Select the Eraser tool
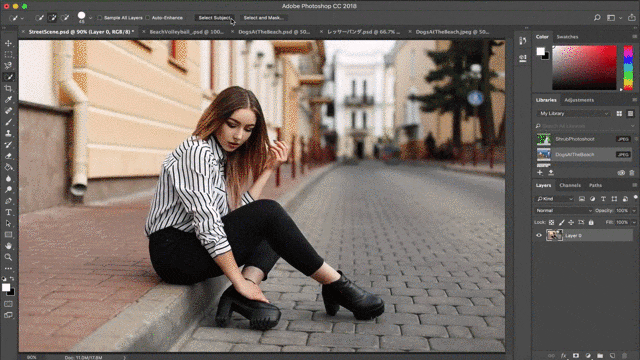The height and width of the screenshot is (360, 640). [x=8, y=156]
